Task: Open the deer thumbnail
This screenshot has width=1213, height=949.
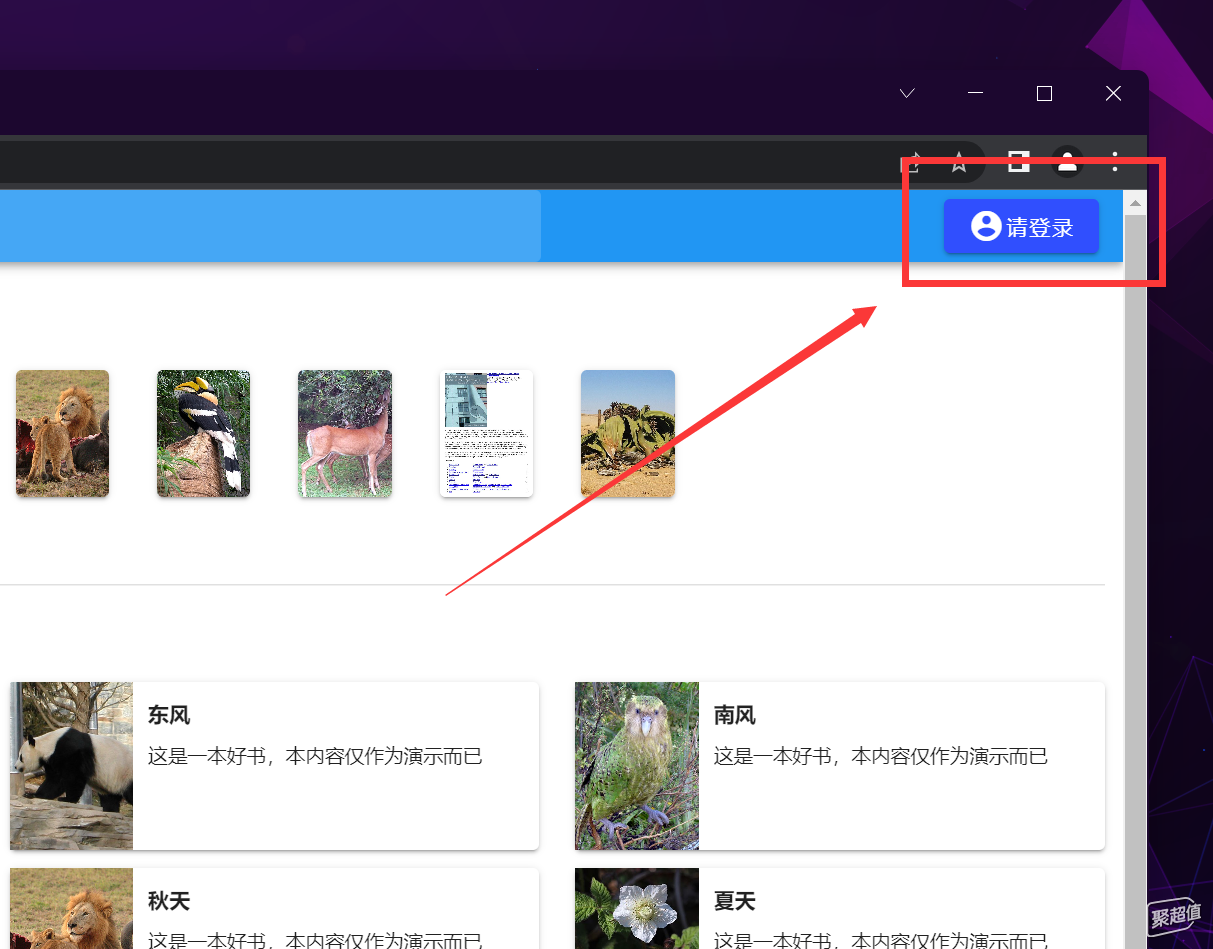Action: click(x=345, y=433)
